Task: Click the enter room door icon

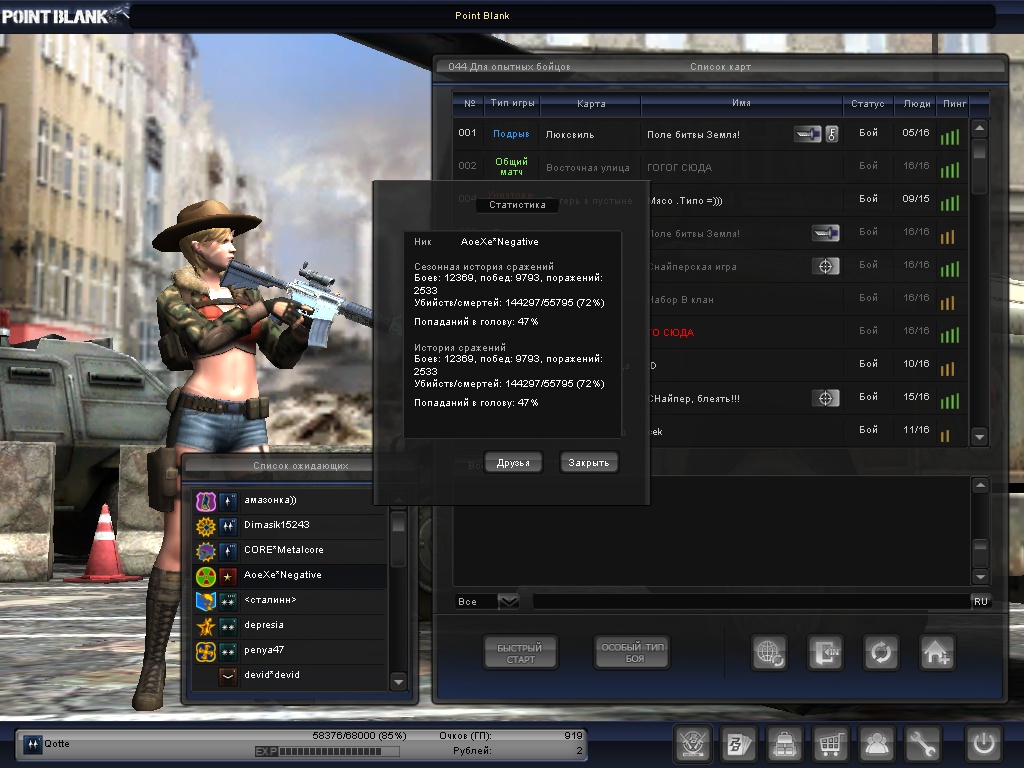Action: (x=826, y=653)
